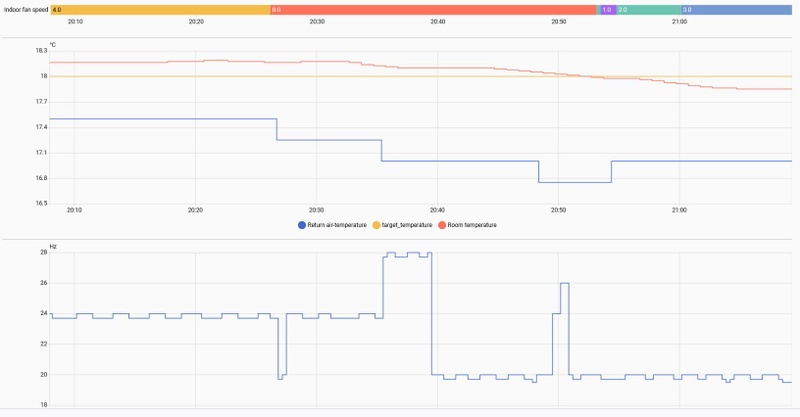Toggle the target_temperature legend entry
This screenshot has width=800, height=417.
403,225
